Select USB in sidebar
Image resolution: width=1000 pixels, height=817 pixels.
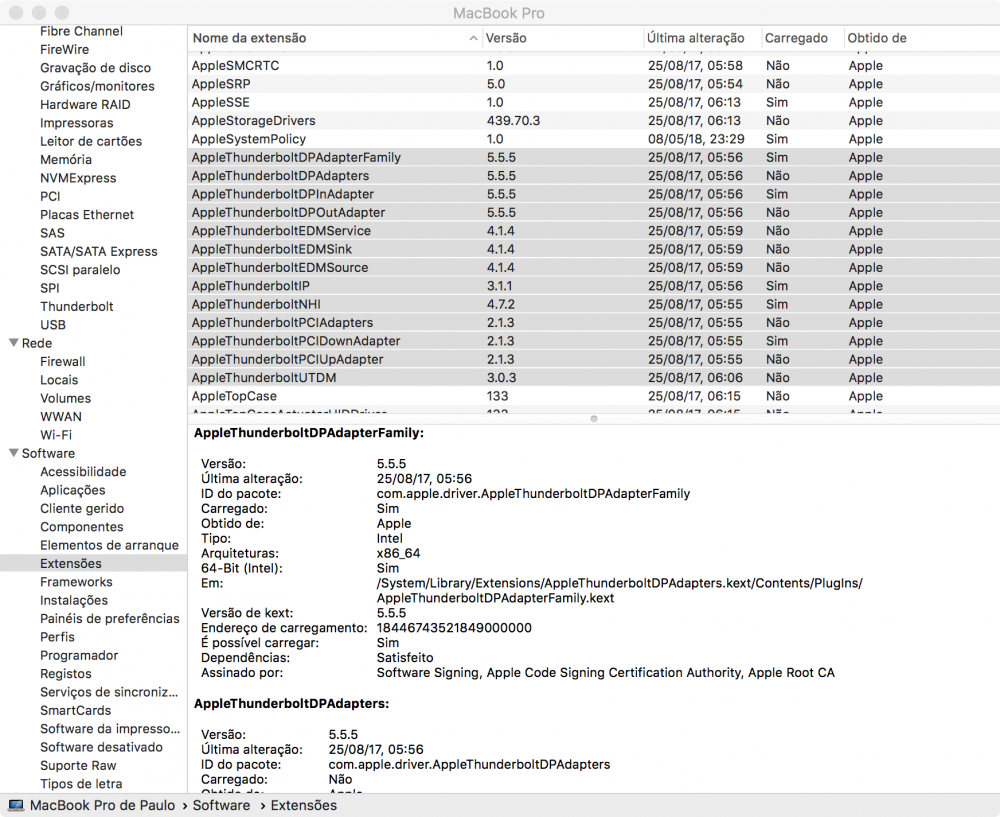click(53, 325)
